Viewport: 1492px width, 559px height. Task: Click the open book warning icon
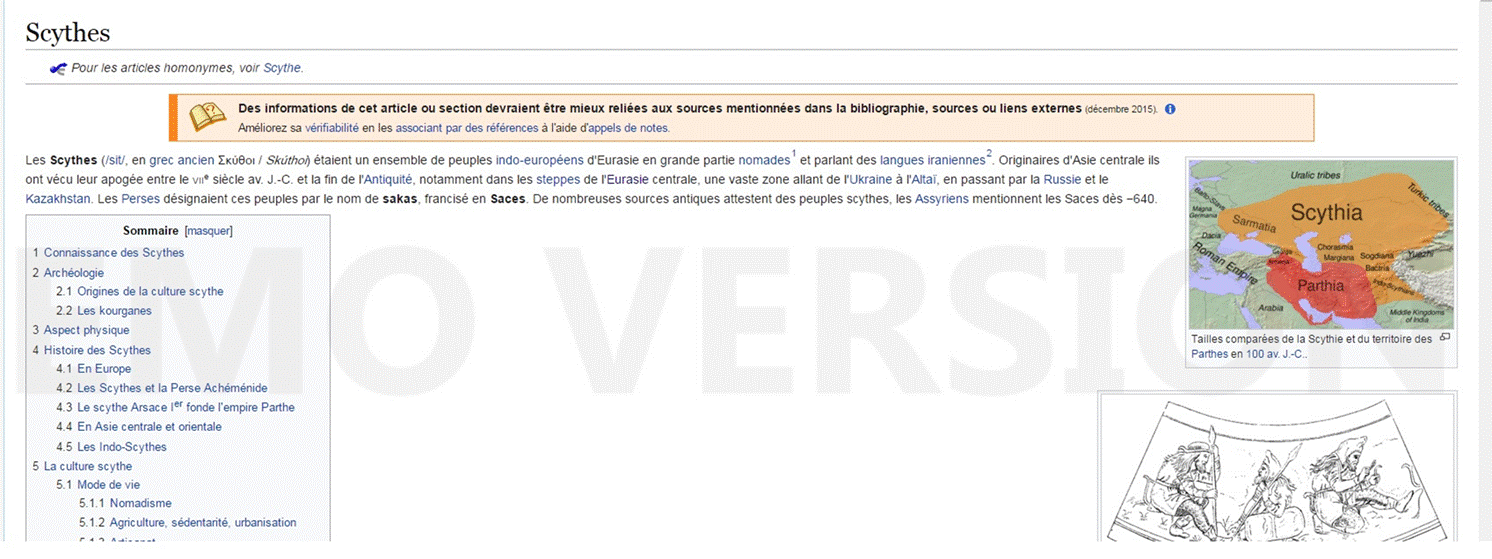coord(208,117)
